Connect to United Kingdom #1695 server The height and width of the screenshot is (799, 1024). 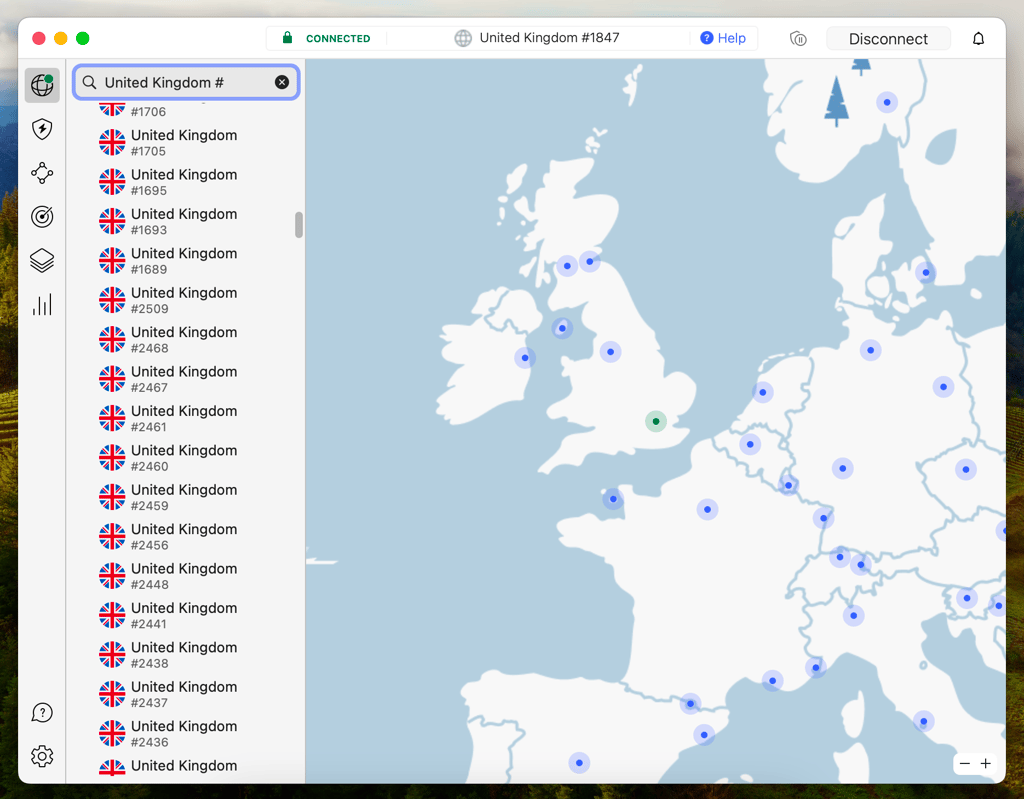click(x=186, y=182)
